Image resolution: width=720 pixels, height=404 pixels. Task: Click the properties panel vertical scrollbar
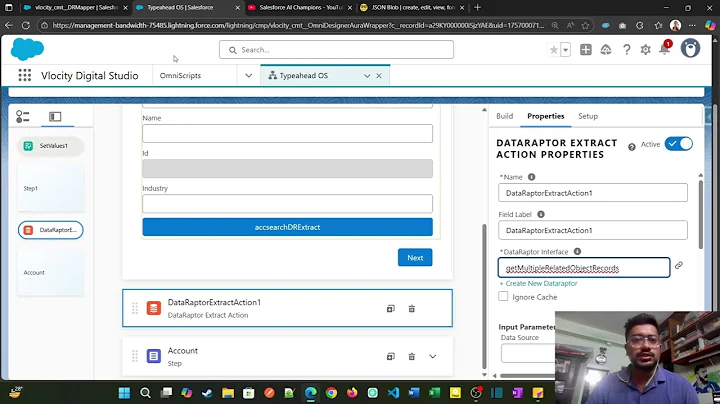[x=700, y=215]
